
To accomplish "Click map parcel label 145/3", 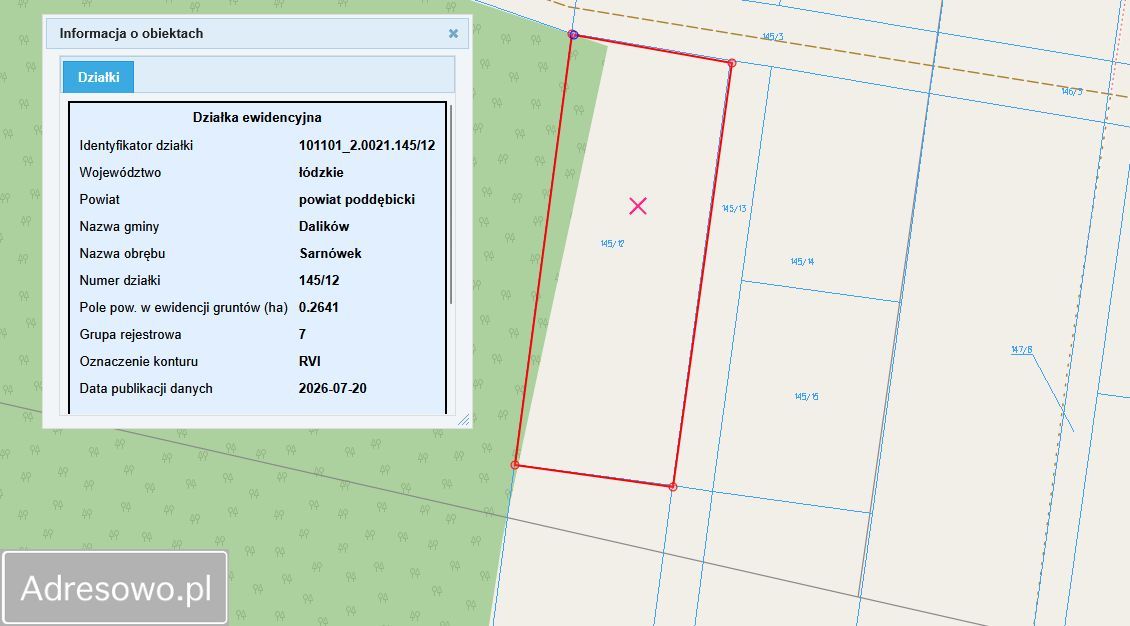I will 772,36.
